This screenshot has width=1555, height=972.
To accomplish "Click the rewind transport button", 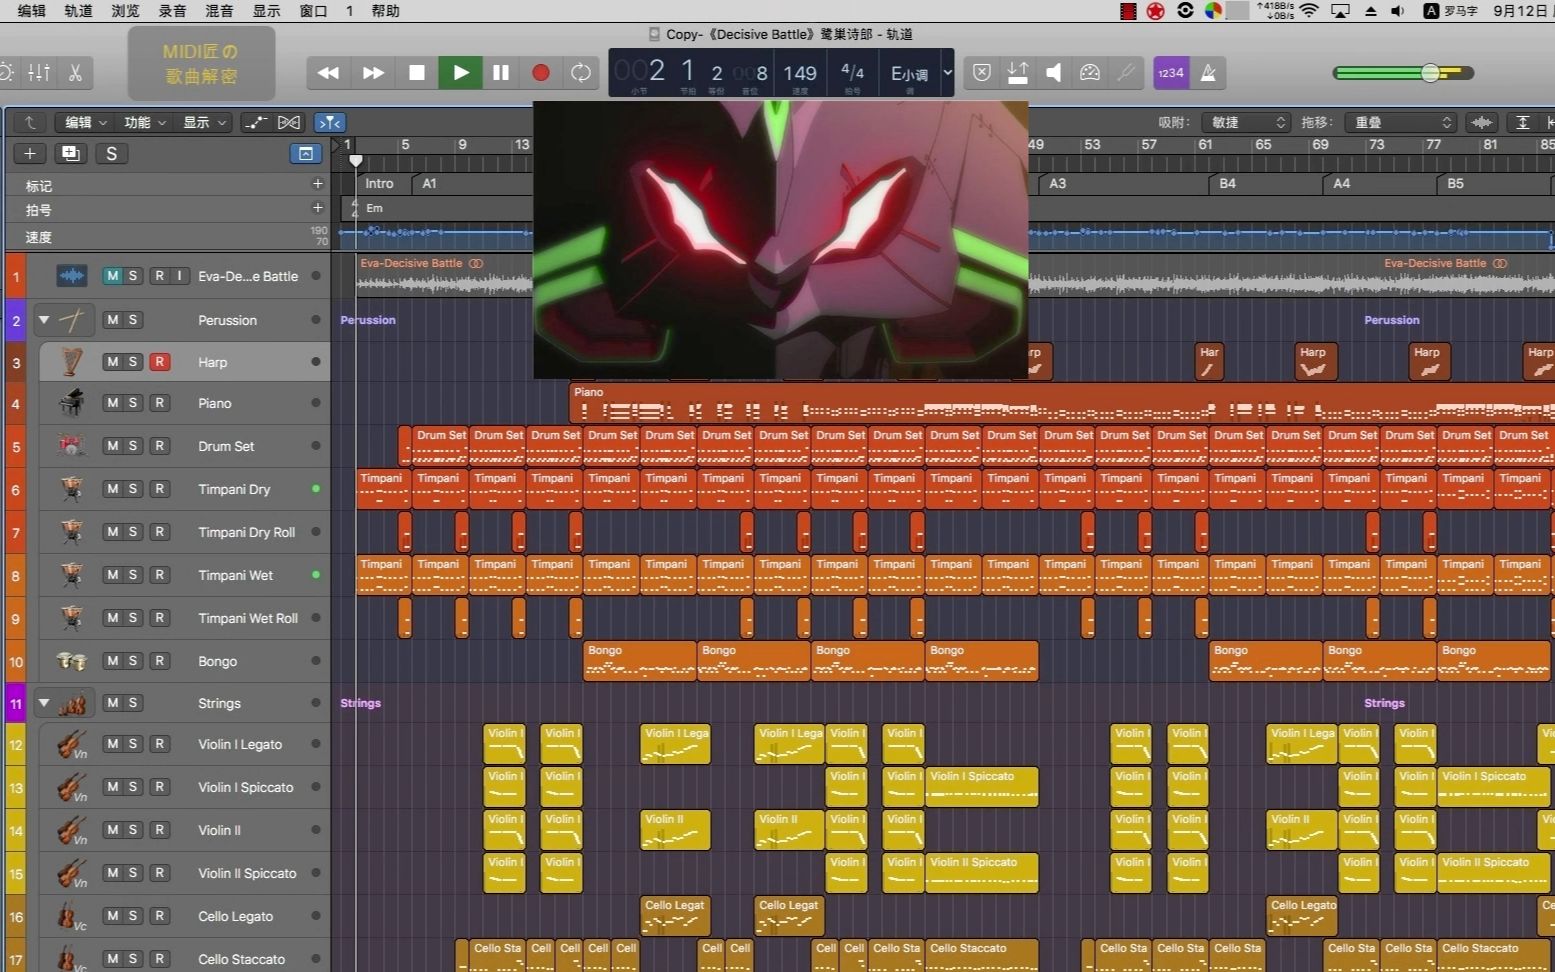I will point(328,72).
